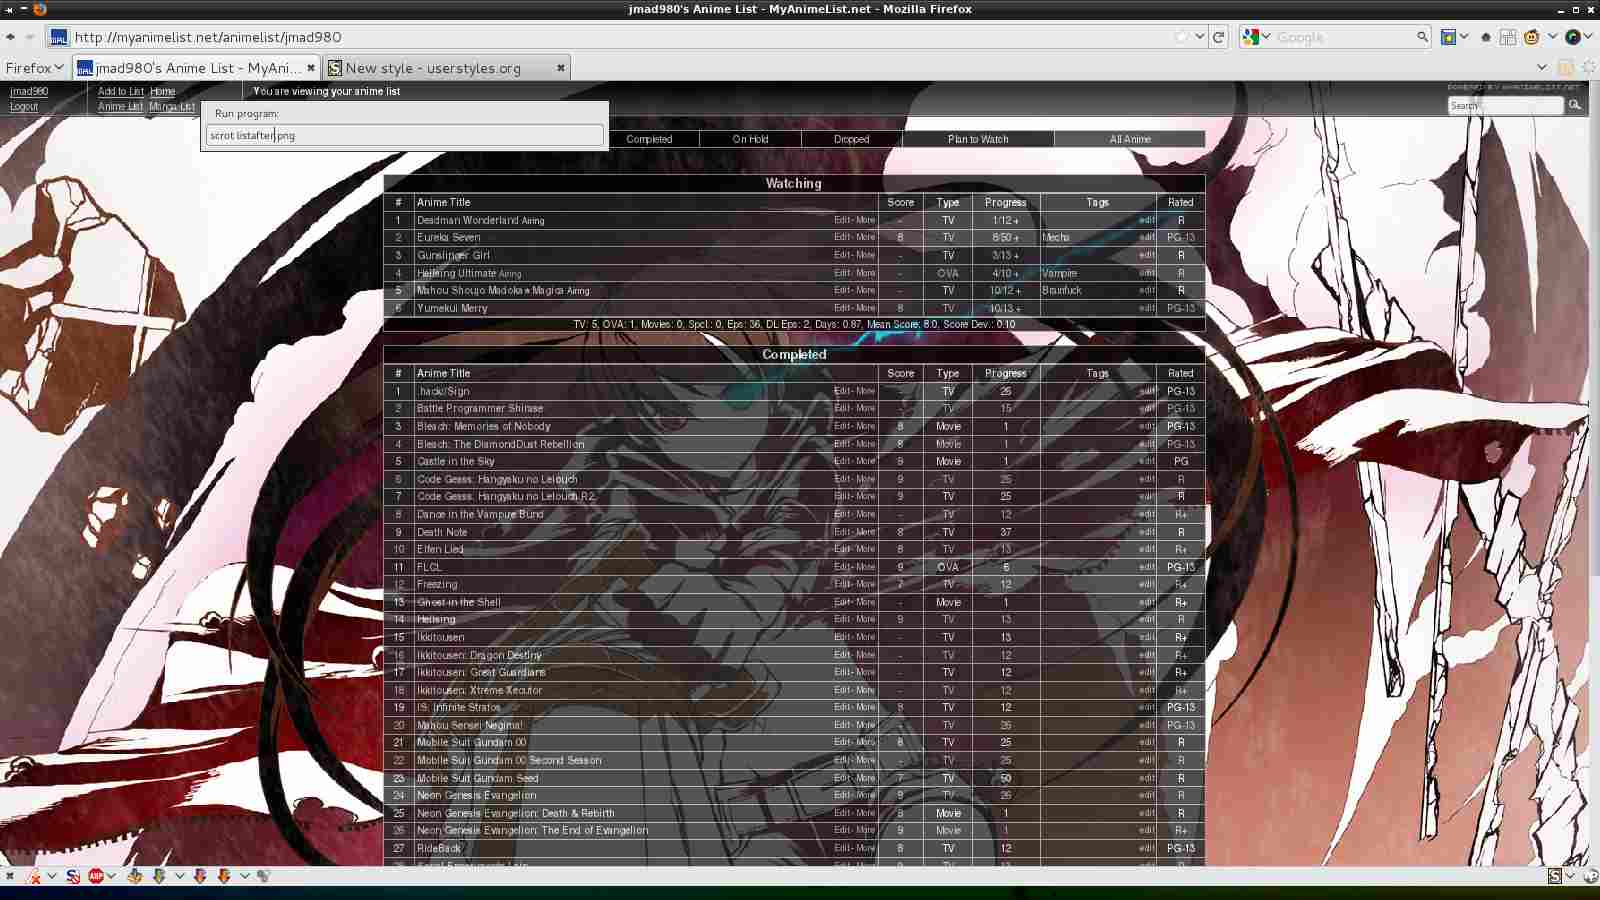
Task: Click the Greasemonkey monkey icon
Action: coord(1531,37)
